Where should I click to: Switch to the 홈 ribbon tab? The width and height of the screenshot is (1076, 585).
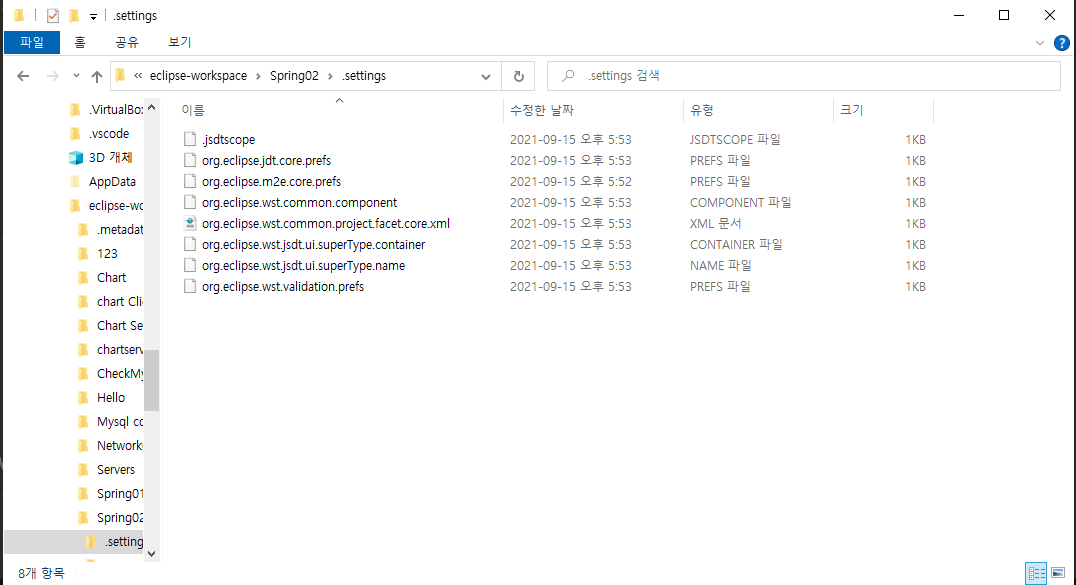coord(80,42)
